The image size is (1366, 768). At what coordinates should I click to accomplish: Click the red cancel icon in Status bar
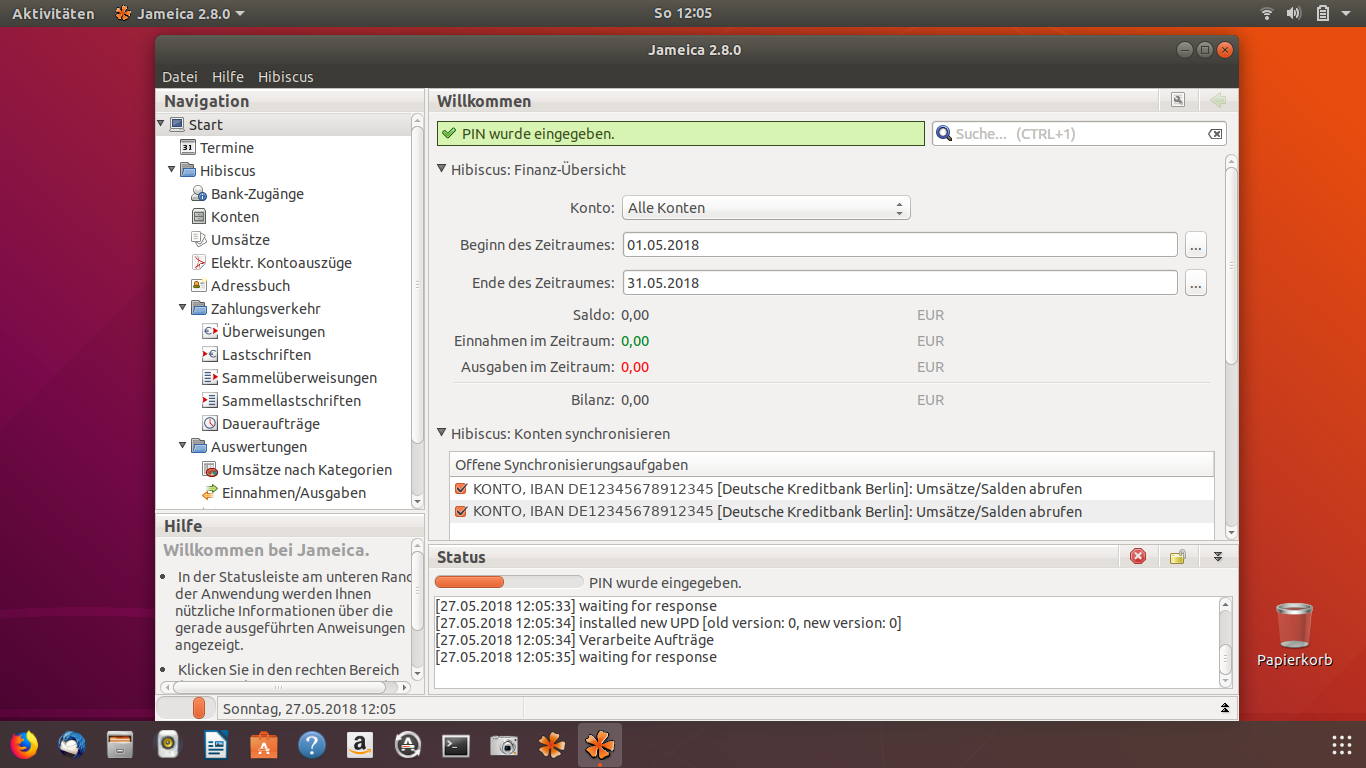(x=1138, y=556)
